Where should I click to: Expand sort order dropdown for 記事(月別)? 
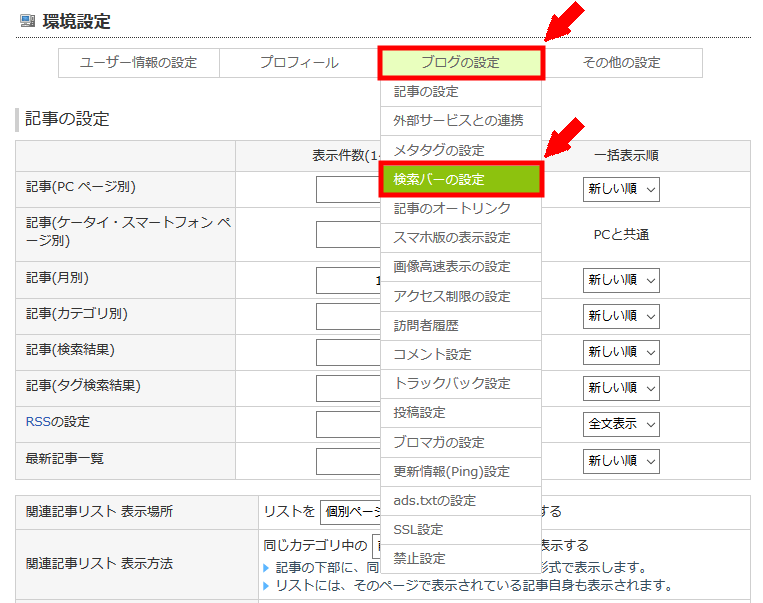[621, 280]
